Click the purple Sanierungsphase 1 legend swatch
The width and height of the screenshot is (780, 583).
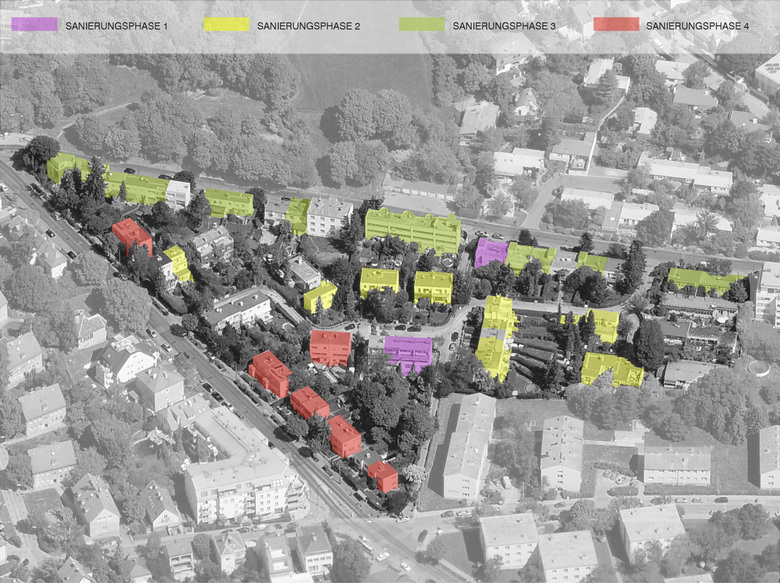point(34,24)
